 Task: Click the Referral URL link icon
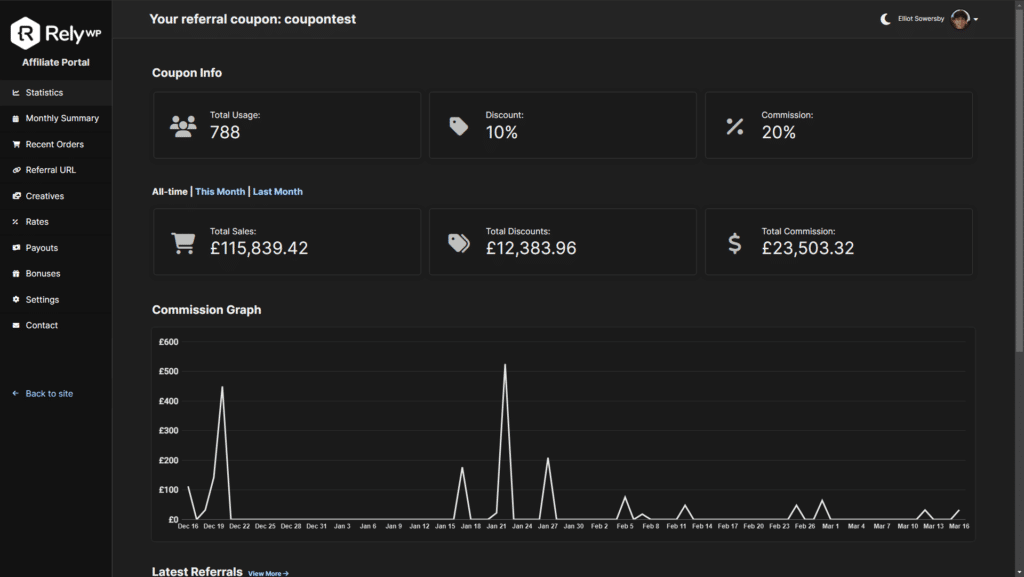point(16,170)
